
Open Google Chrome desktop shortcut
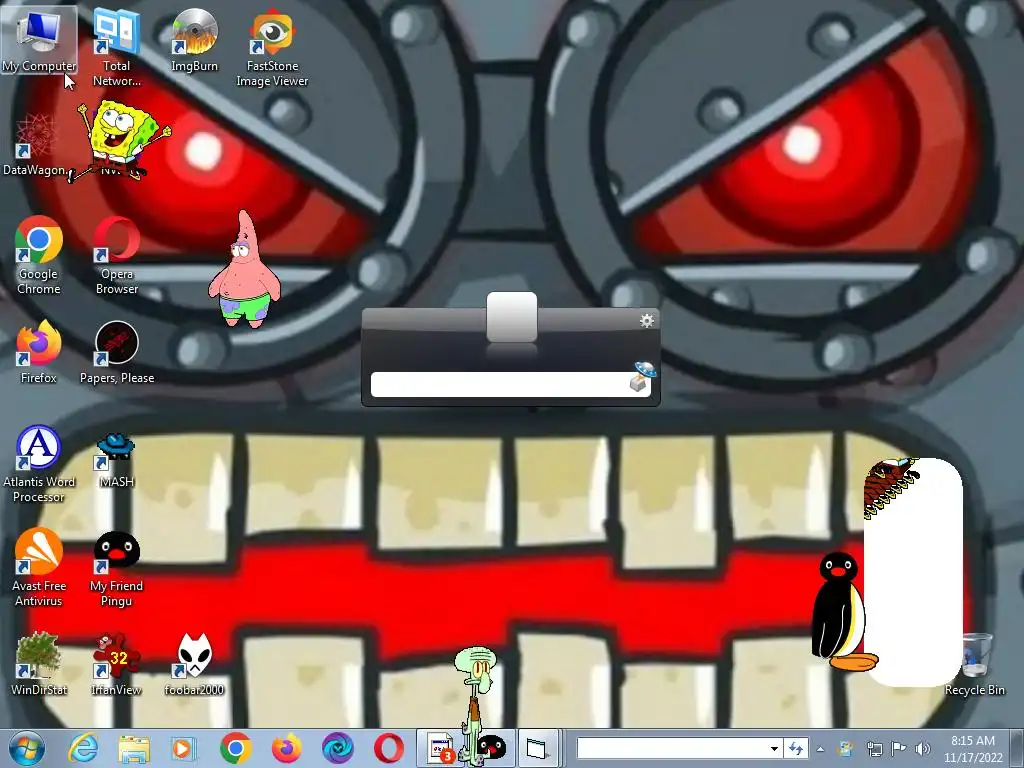click(x=39, y=255)
